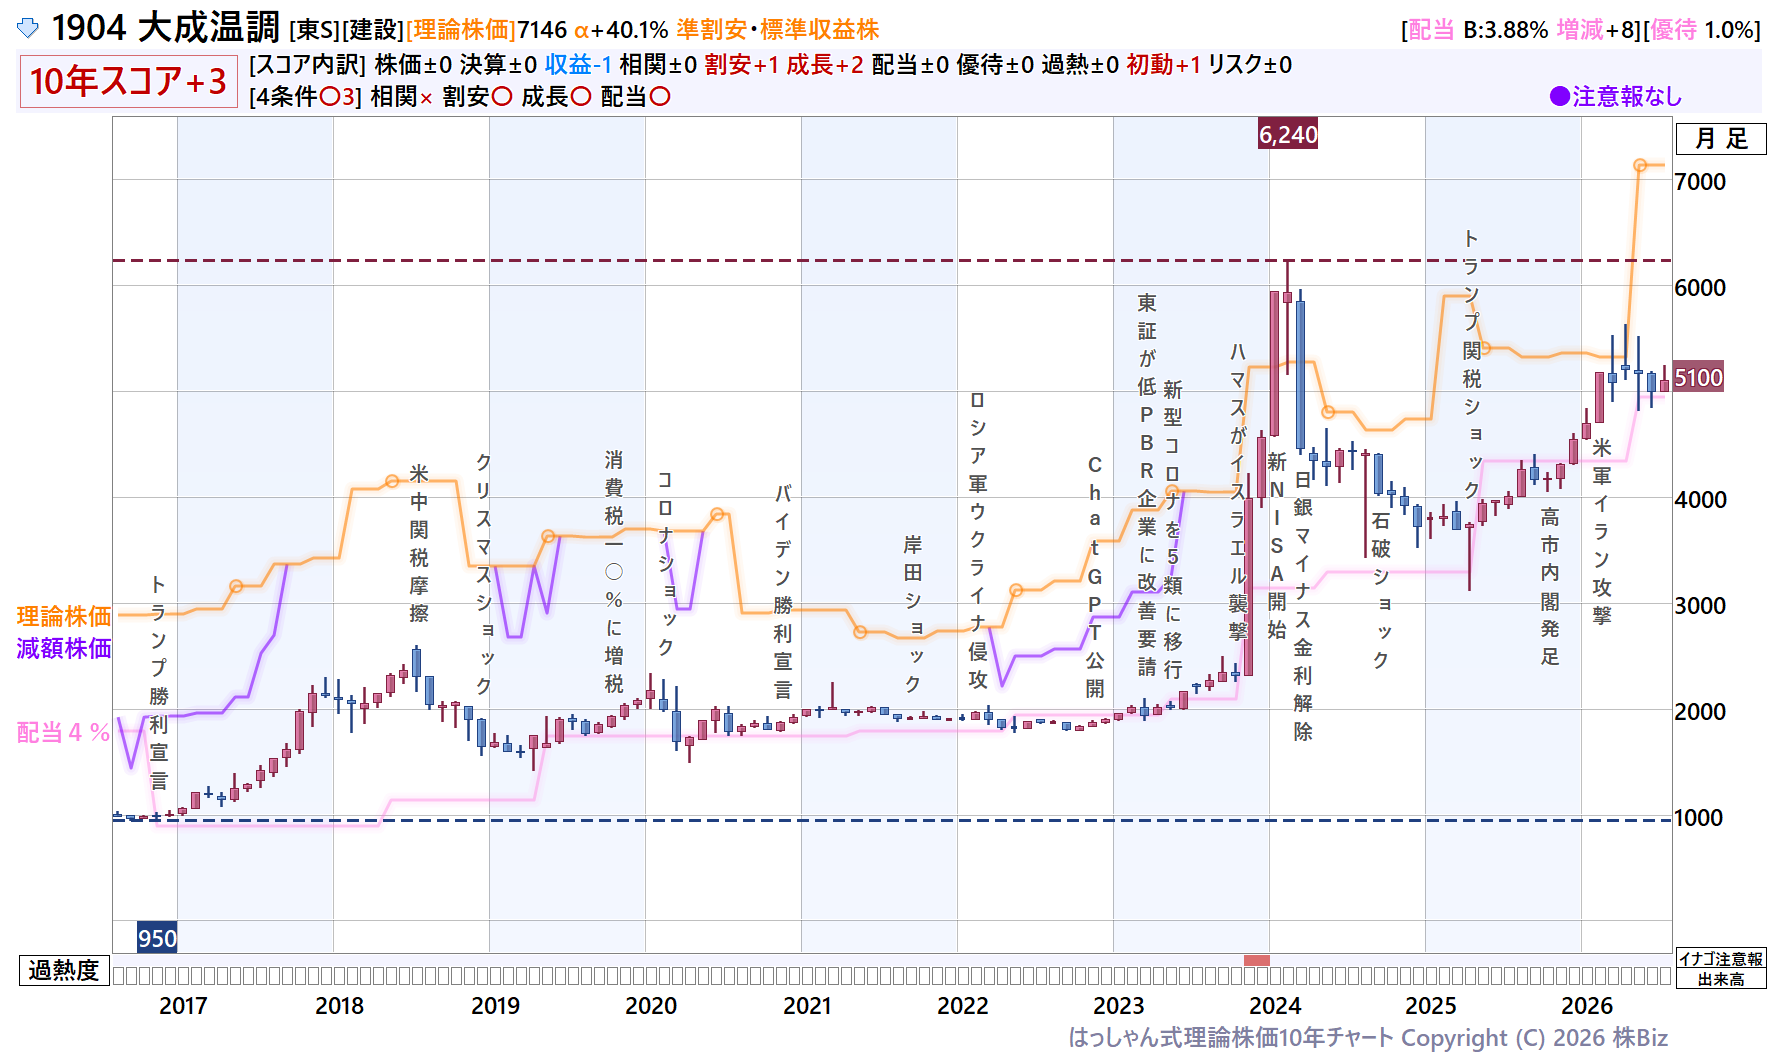Click the 新NISA開始 event annotation
Screen dimensions: 1780x1054
click(1277, 545)
